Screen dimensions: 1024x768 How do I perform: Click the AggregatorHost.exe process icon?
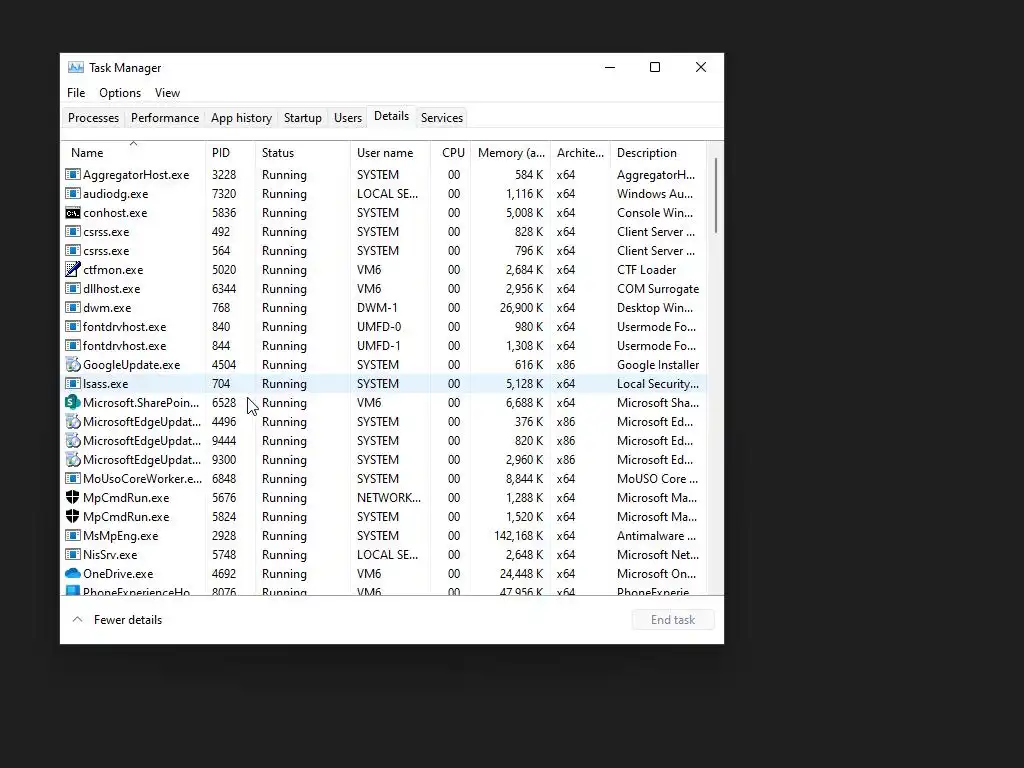[x=72, y=174]
